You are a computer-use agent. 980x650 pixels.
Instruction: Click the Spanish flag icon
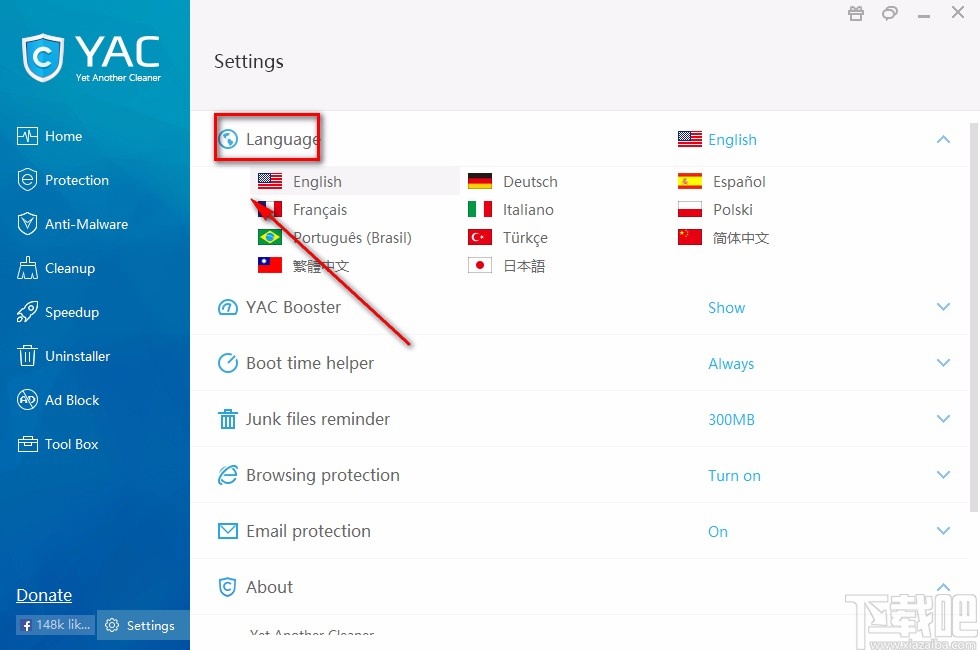[689, 181]
